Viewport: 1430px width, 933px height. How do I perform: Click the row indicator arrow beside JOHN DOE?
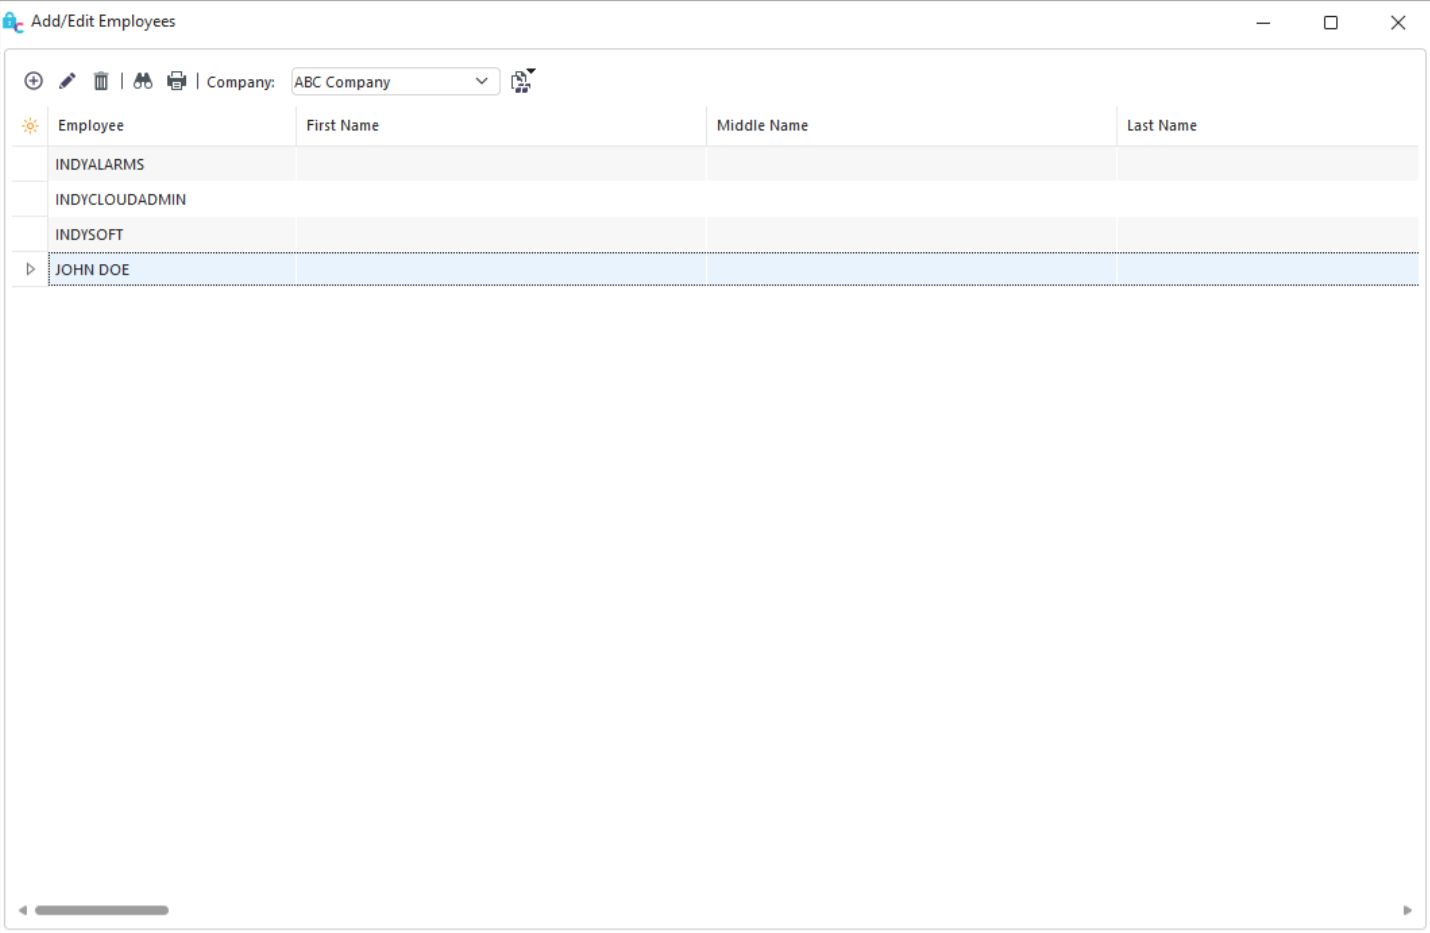coord(30,269)
